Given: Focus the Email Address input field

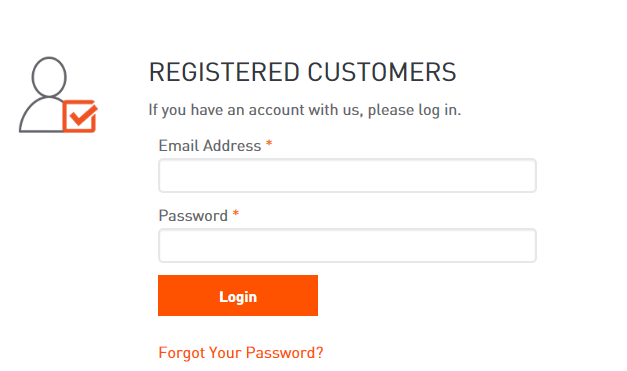Looking at the screenshot, I should (347, 176).
